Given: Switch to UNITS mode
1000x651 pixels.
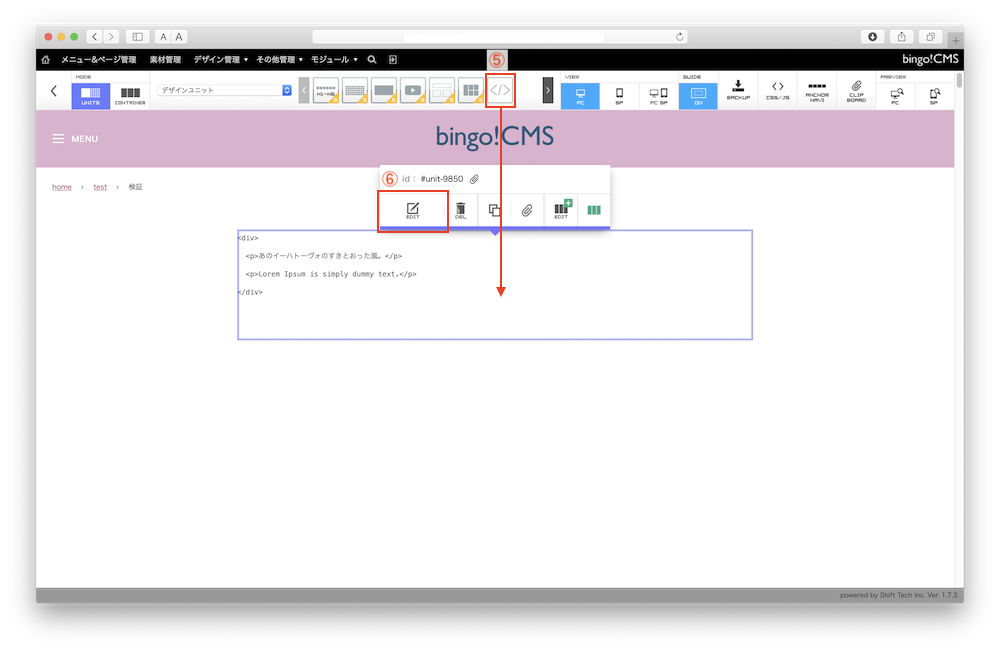Looking at the screenshot, I should (x=91, y=96).
